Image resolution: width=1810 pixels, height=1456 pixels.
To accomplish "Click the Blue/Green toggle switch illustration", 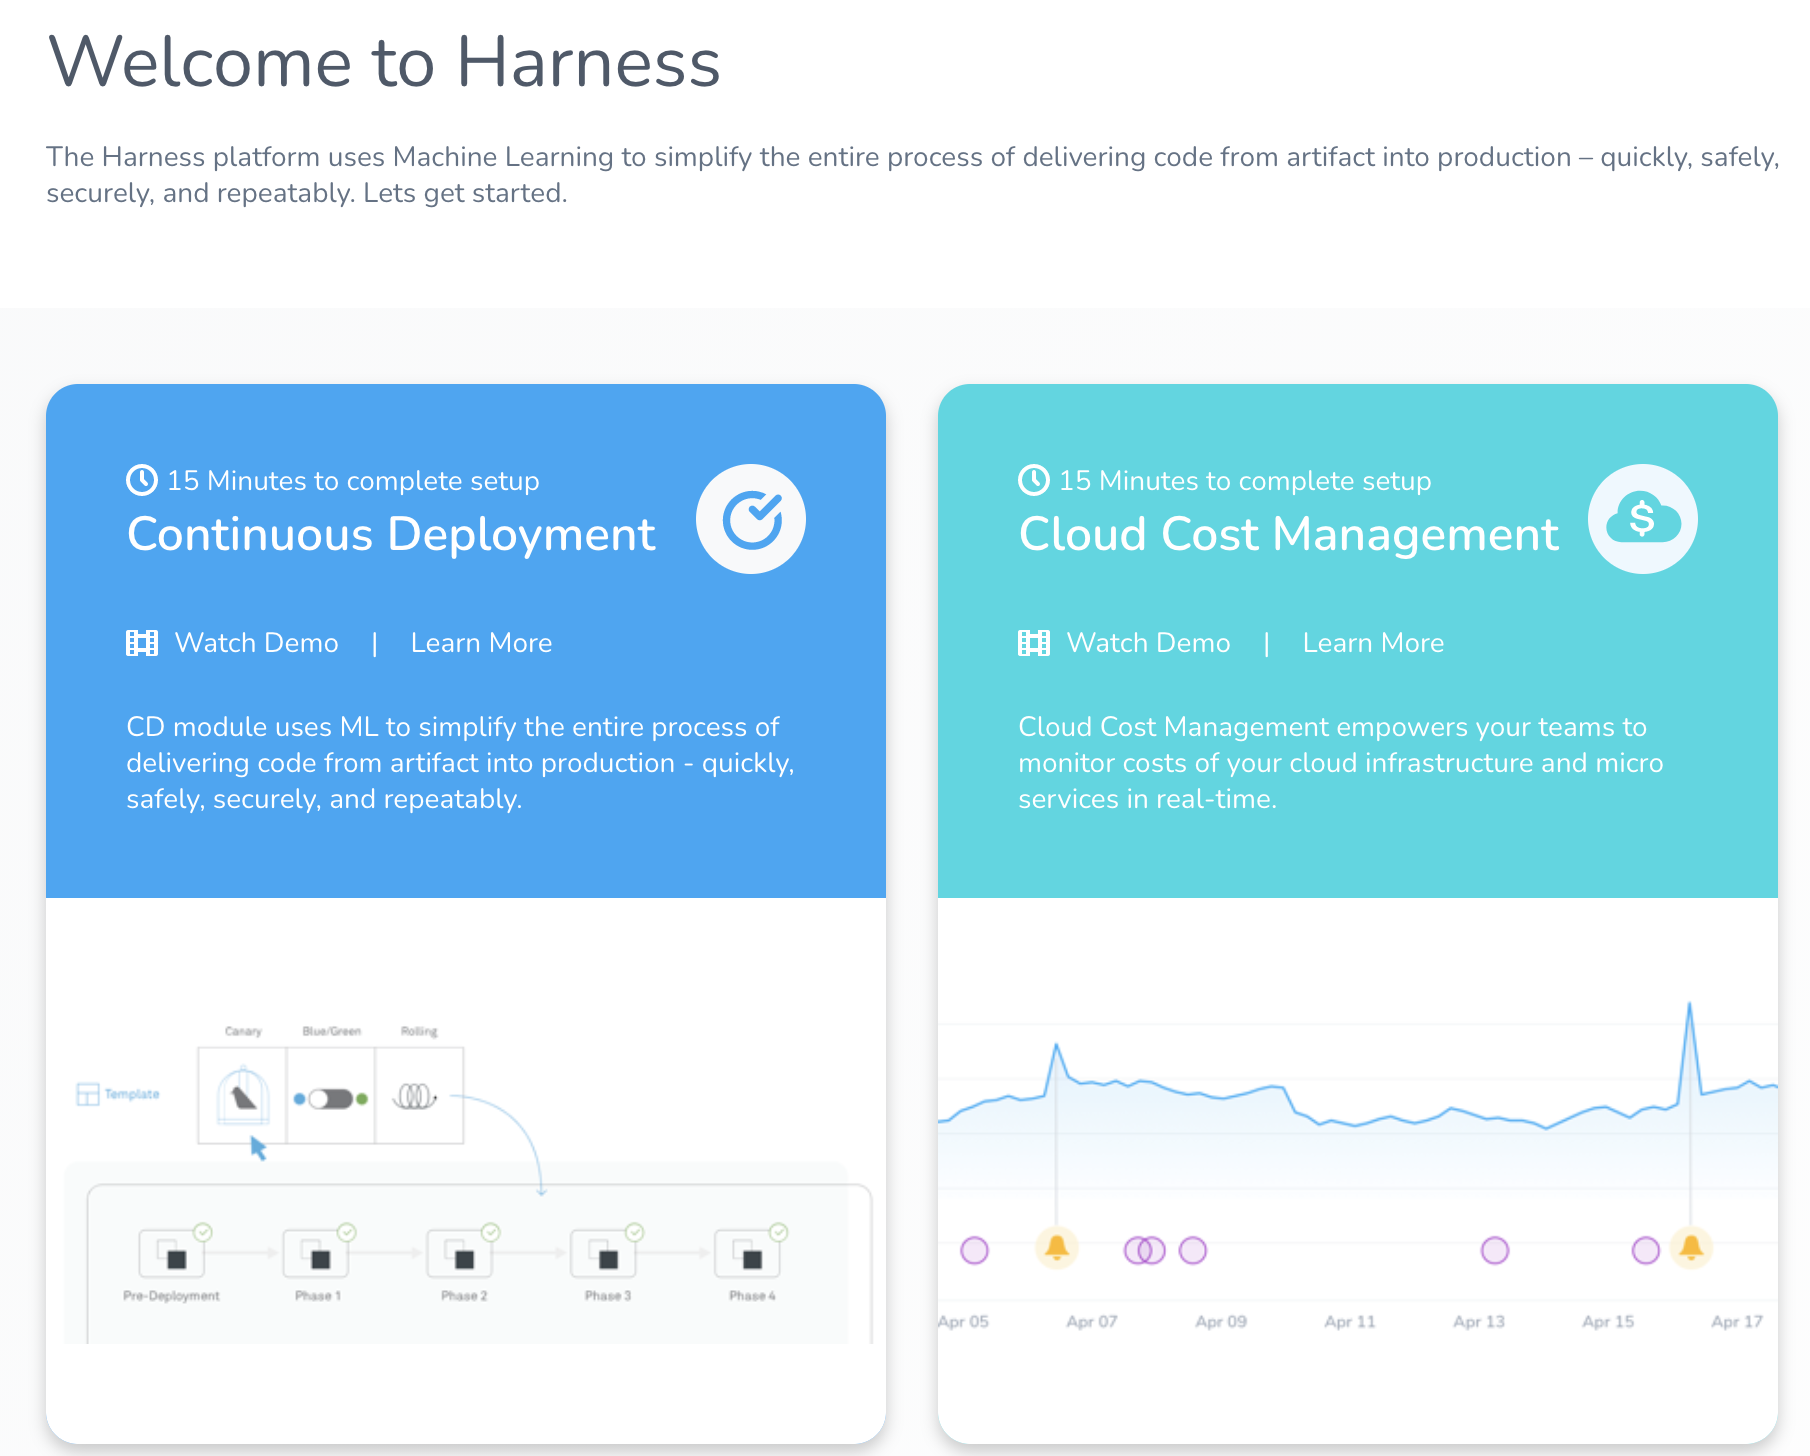I will point(331,1099).
